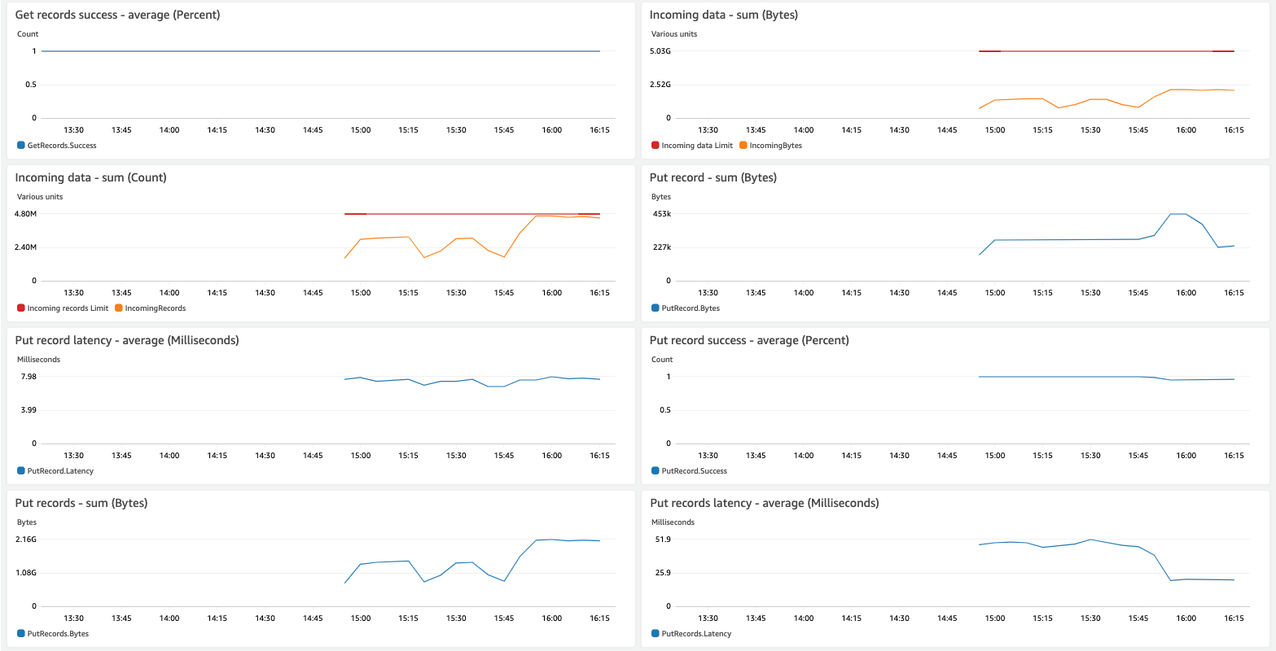Click Put record success average title
Screen dimensions: 1276x651
pos(749,341)
